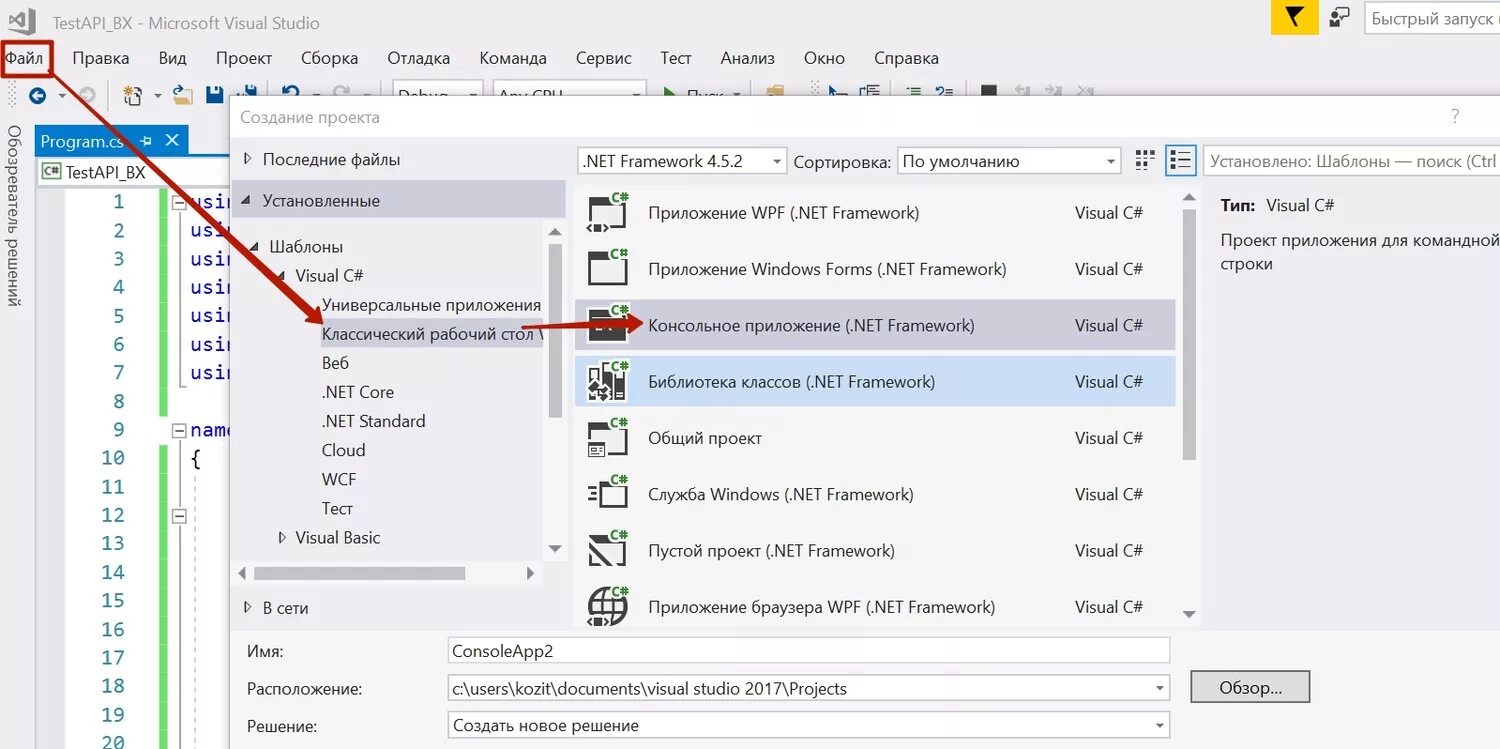Open the dropdown arrow next to New Project icon
1500x749 pixels.
157,96
